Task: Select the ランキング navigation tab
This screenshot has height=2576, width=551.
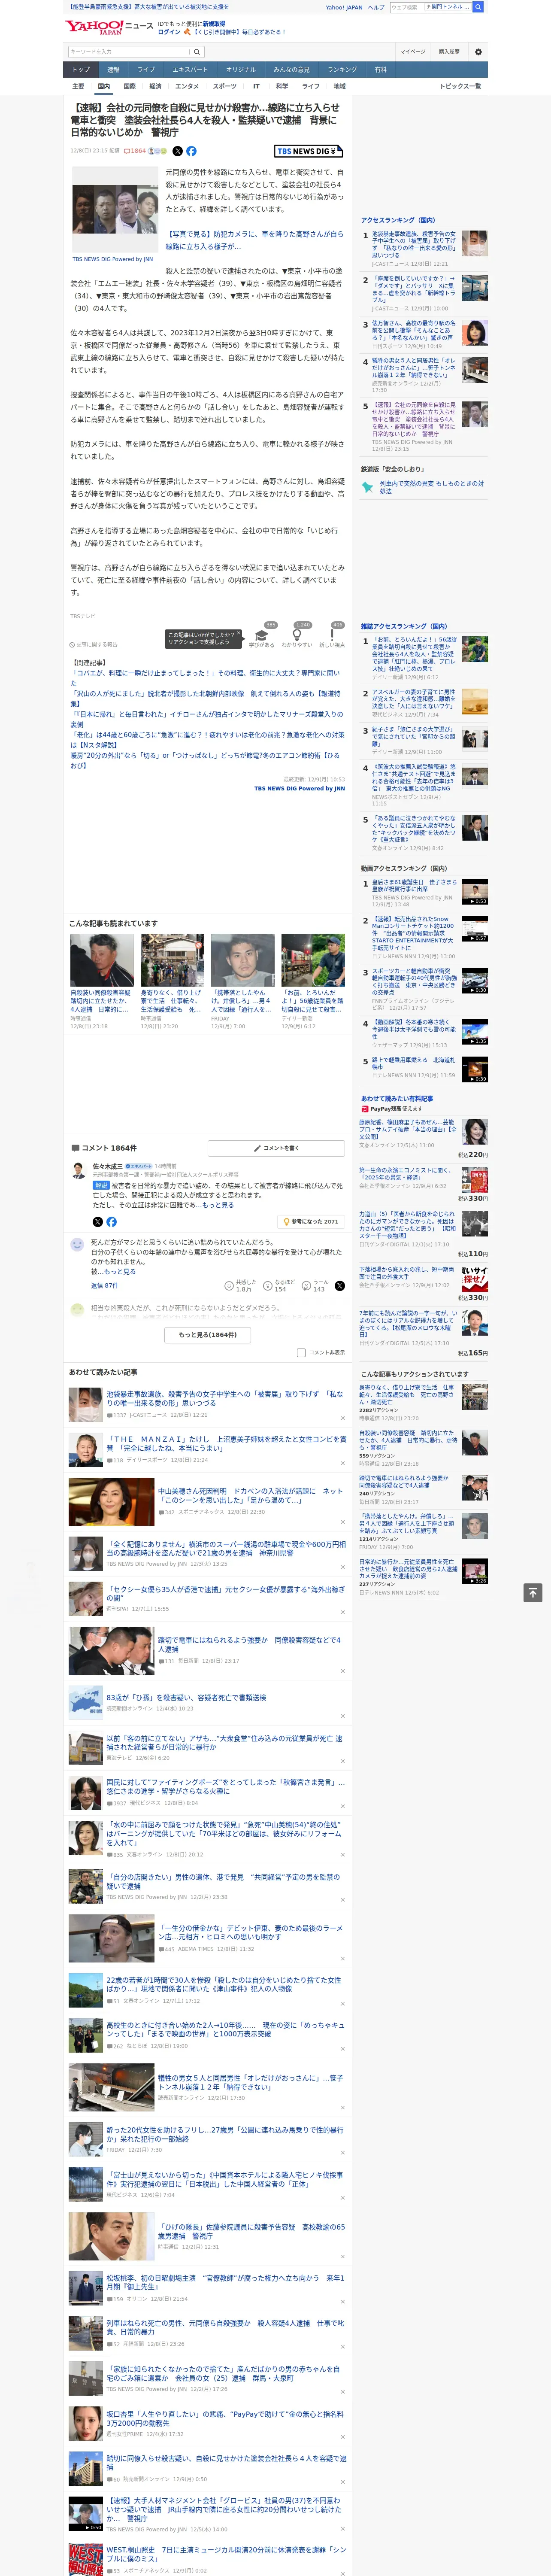Action: pos(342,70)
